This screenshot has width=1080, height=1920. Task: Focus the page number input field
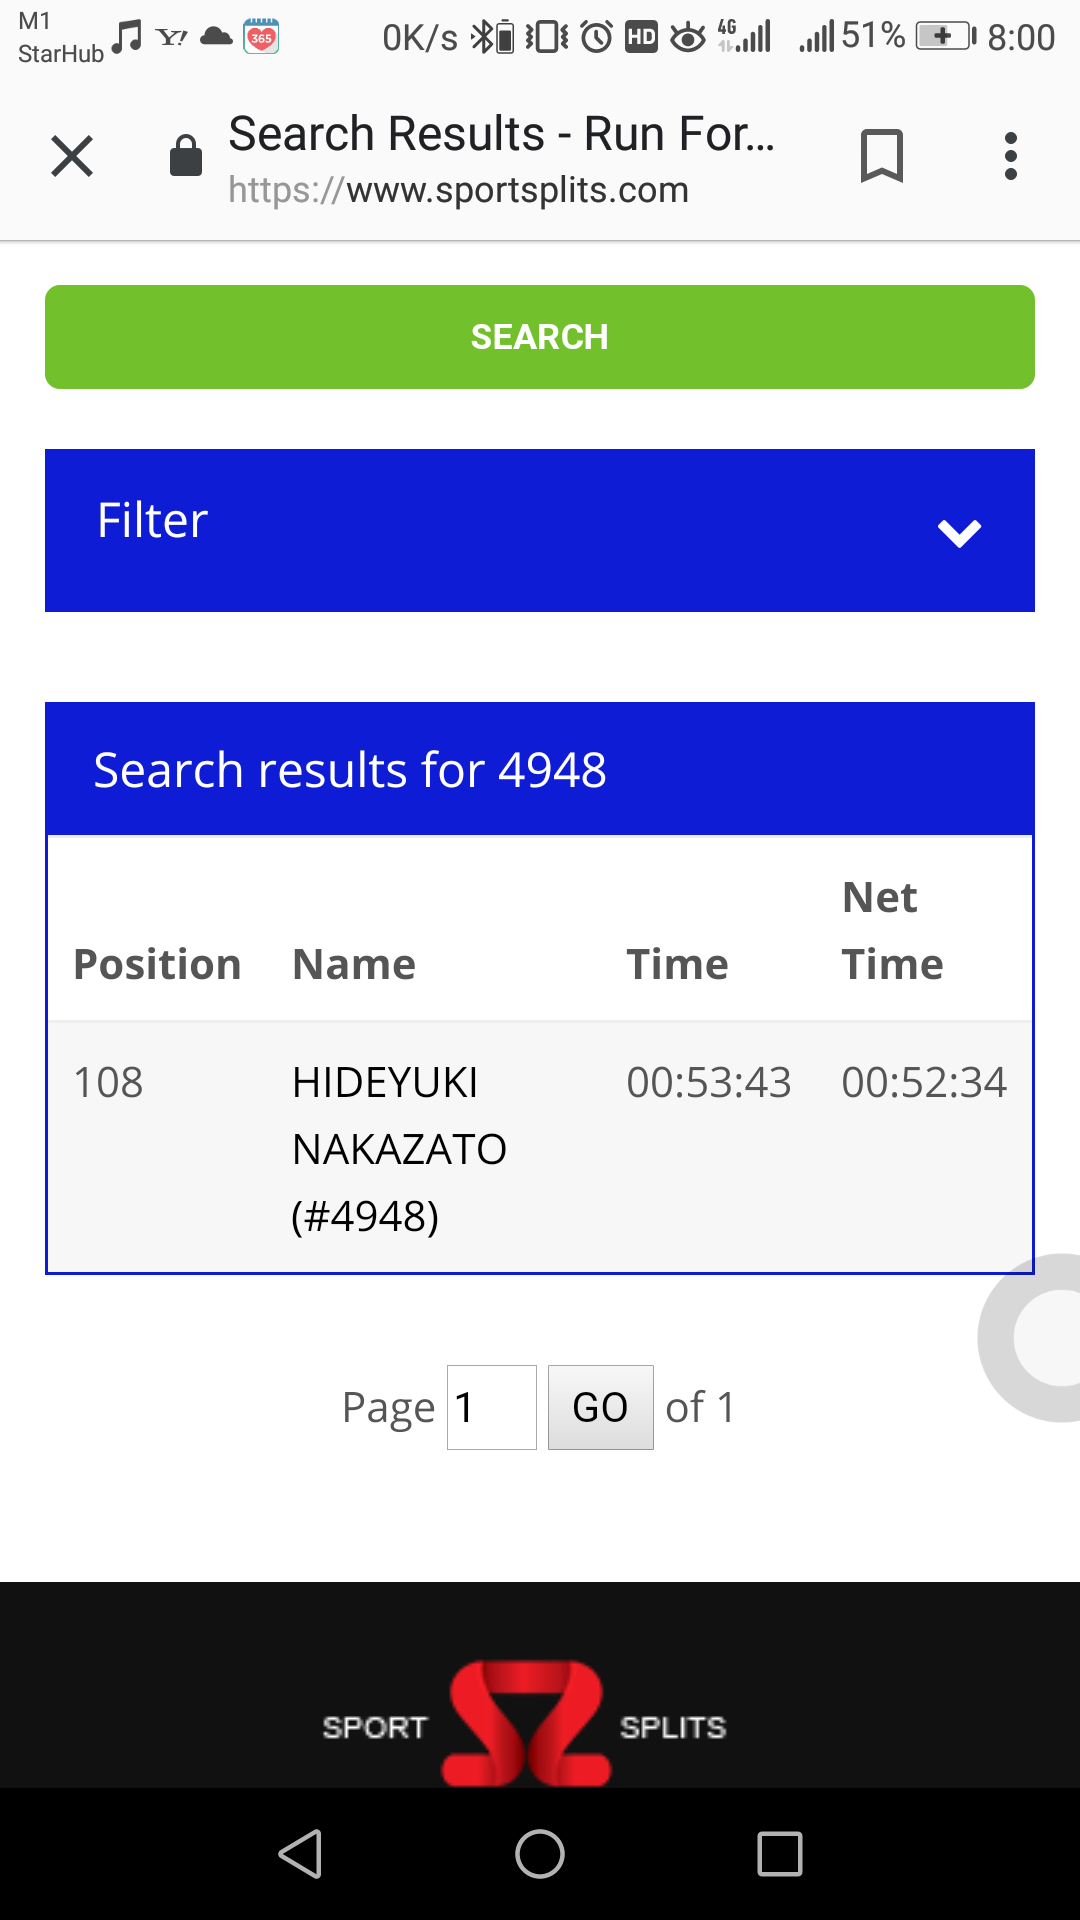(x=492, y=1407)
